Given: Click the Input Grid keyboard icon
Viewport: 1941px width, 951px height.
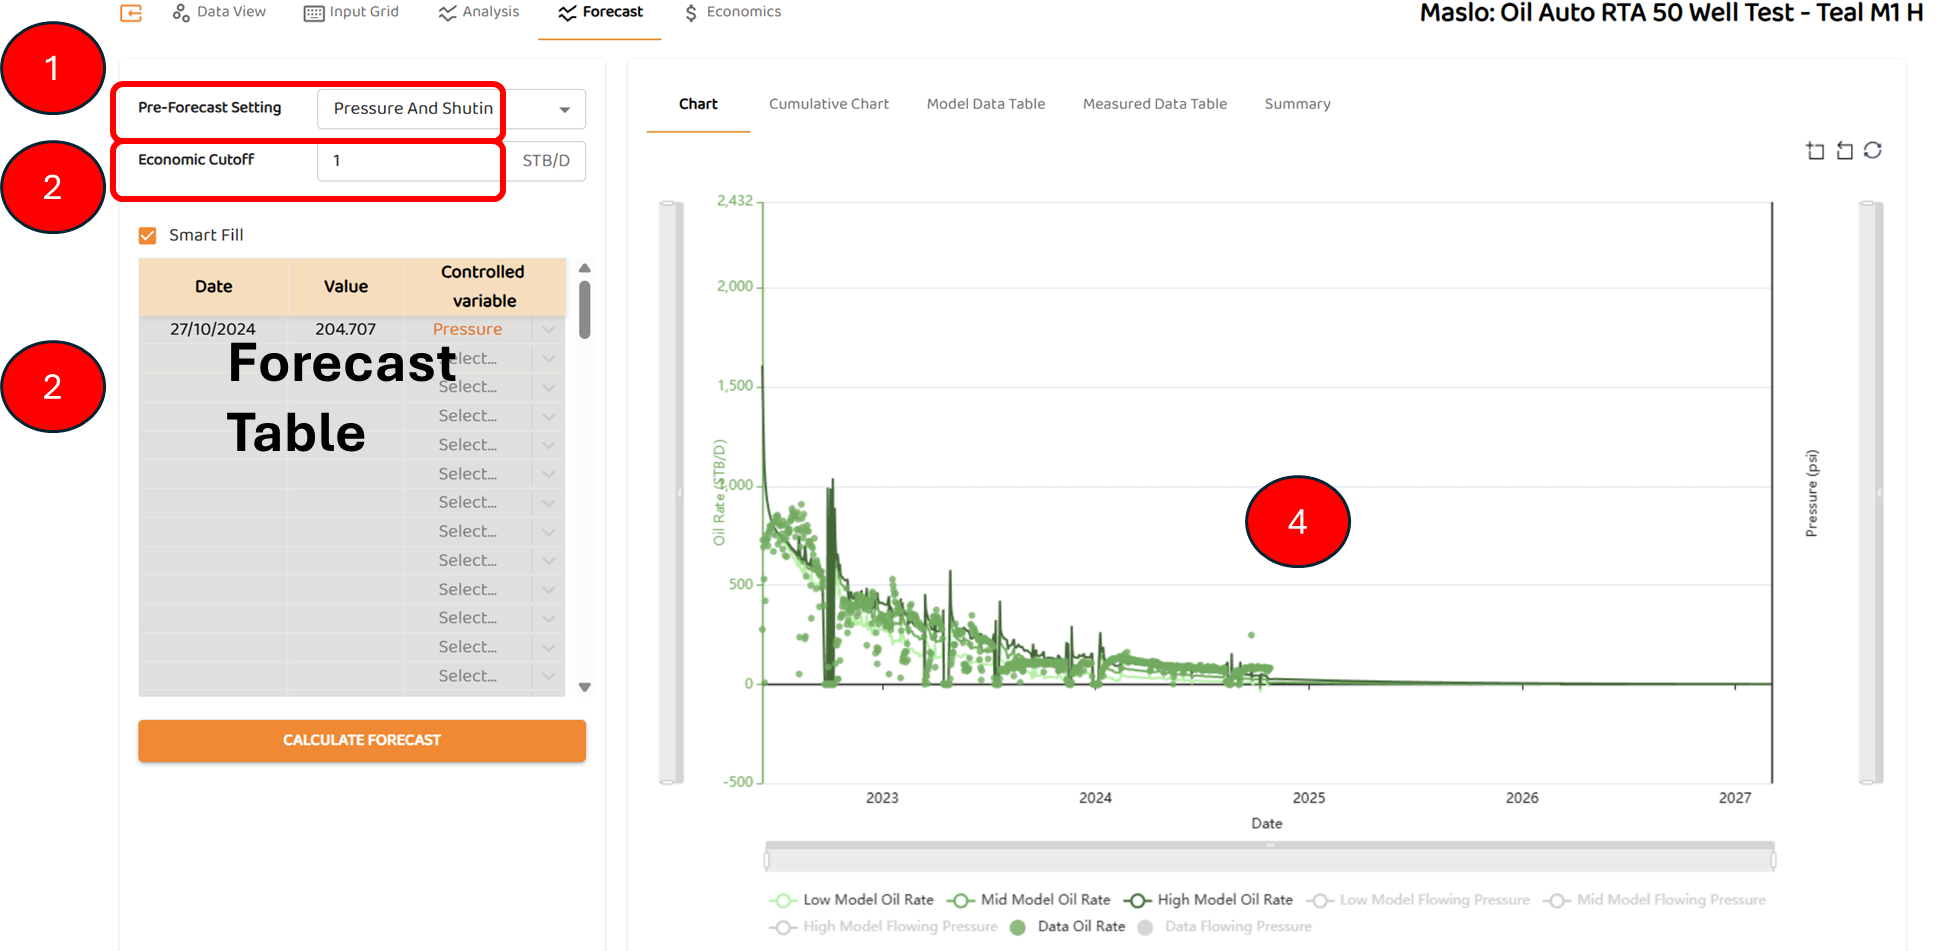Looking at the screenshot, I should click(314, 13).
